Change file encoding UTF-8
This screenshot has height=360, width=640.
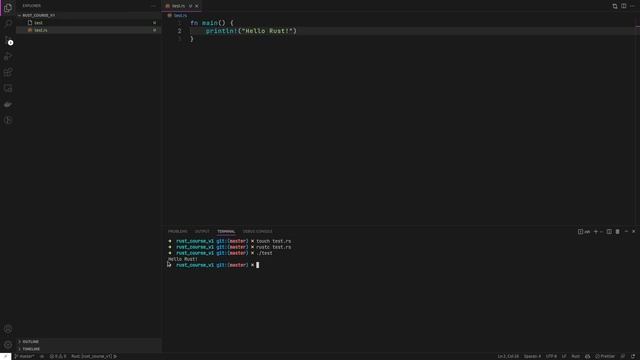pyautogui.click(x=551, y=356)
